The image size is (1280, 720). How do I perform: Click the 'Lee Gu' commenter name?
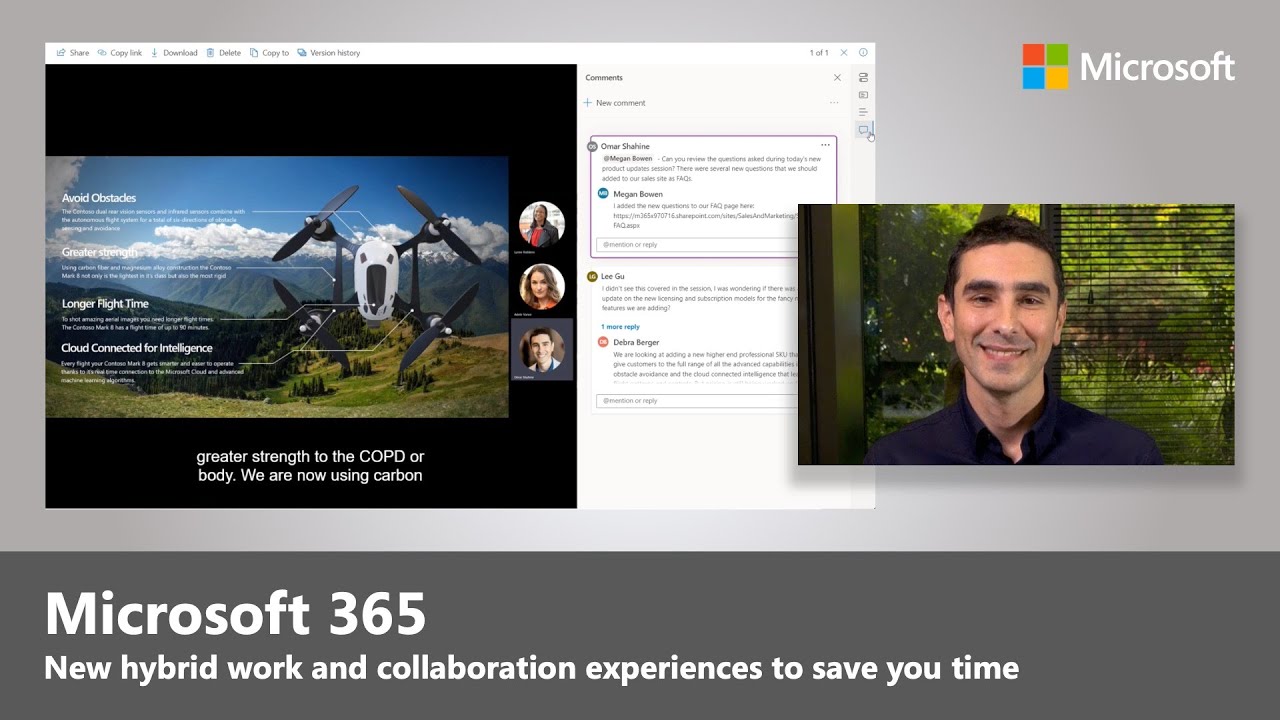[x=613, y=276]
